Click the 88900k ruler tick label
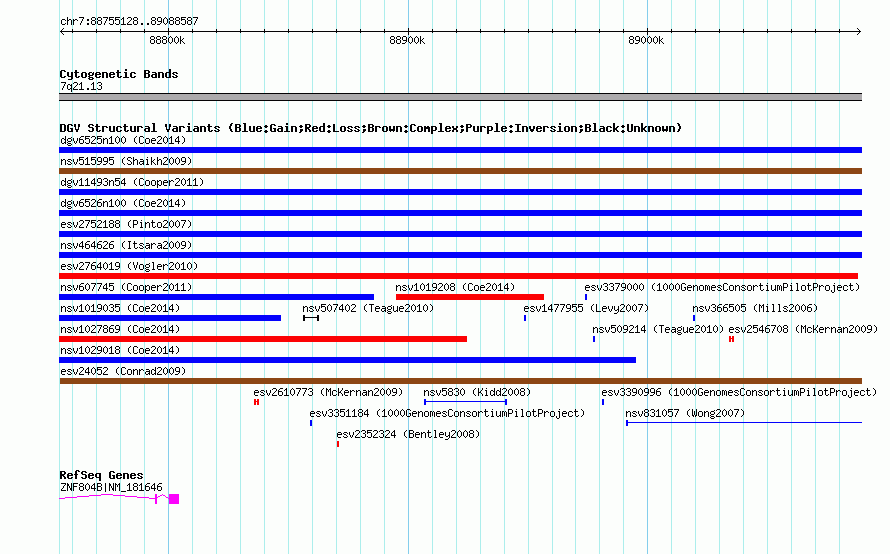The height and width of the screenshot is (554, 890). pos(407,40)
